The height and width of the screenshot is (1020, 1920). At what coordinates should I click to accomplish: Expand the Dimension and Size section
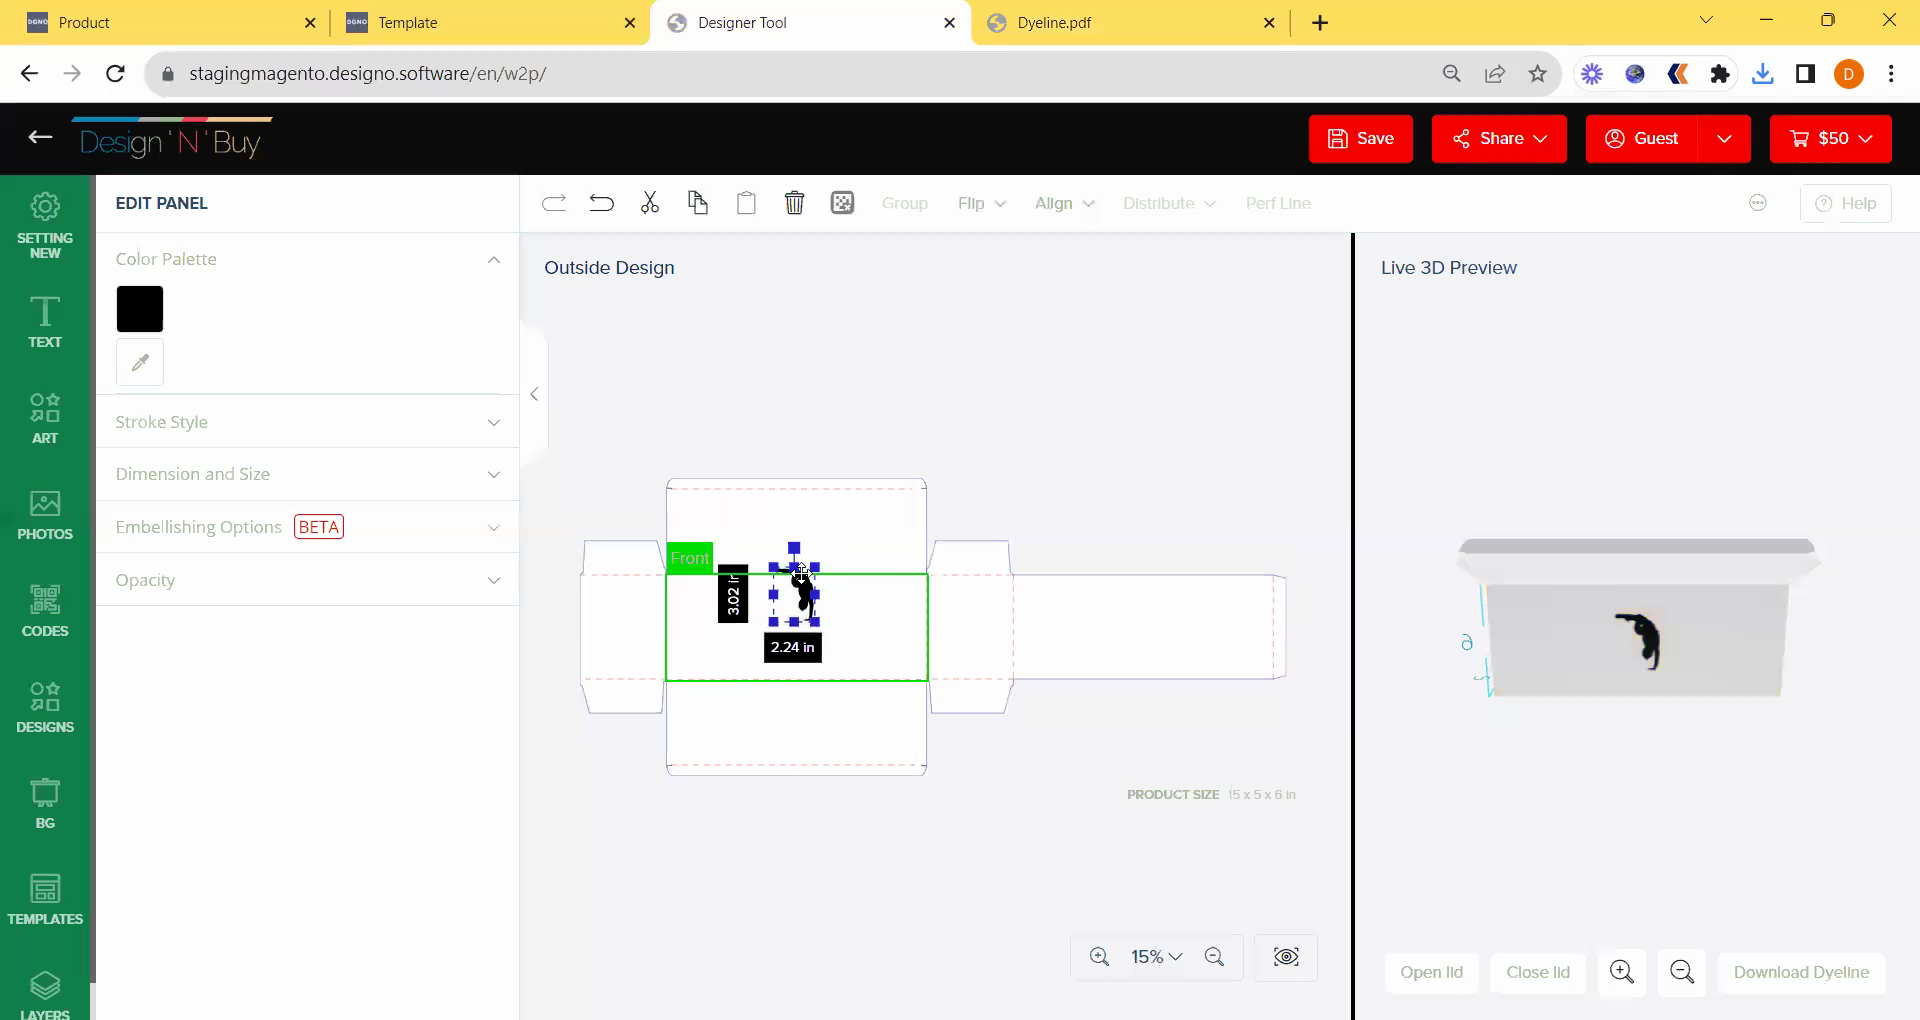[x=307, y=474]
